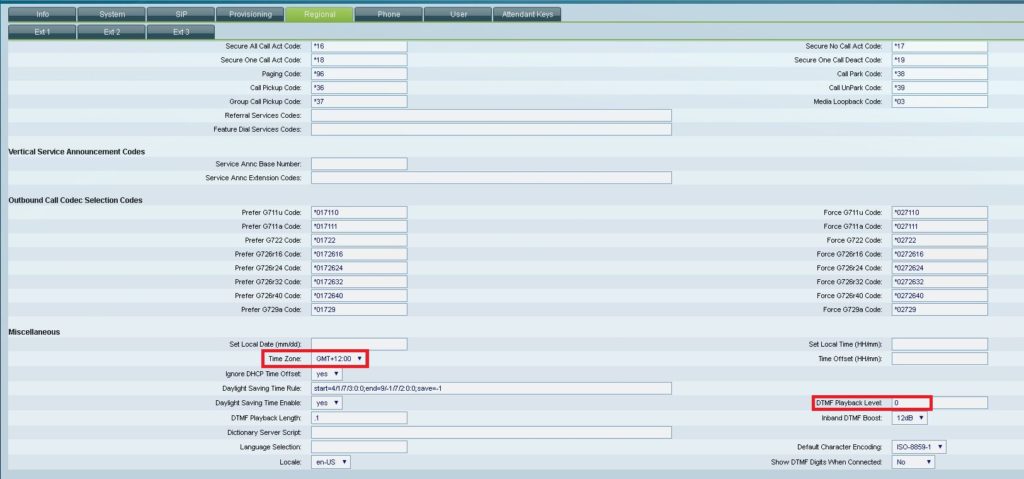Open the Ext 1 tab
This screenshot has height=479, width=1024.
(42, 32)
